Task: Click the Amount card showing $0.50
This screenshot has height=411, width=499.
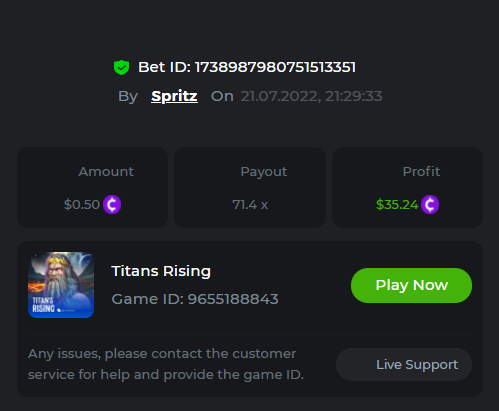Action: (x=92, y=187)
